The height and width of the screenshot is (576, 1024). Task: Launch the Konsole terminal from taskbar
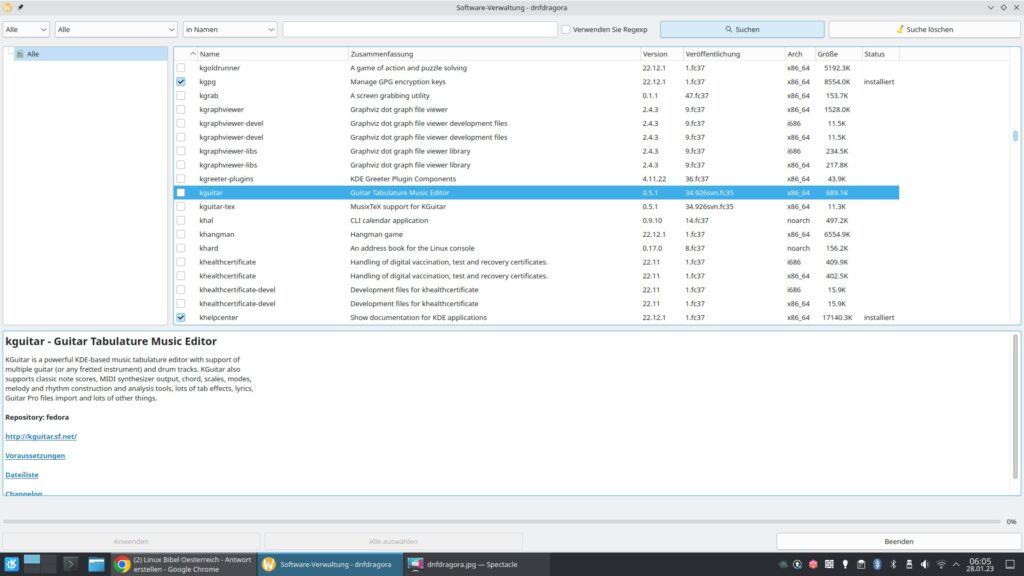click(70, 564)
